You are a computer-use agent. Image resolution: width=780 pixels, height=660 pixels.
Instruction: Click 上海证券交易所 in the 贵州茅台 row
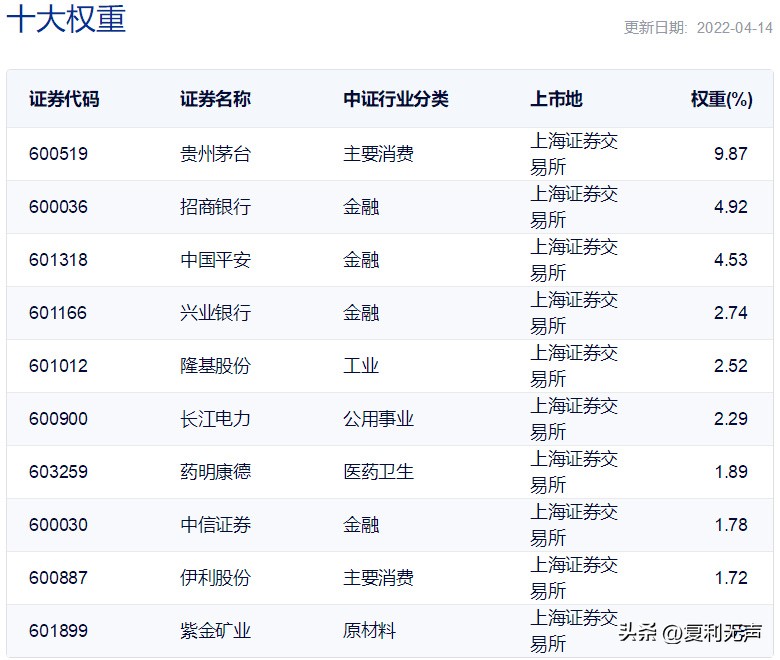[574, 154]
